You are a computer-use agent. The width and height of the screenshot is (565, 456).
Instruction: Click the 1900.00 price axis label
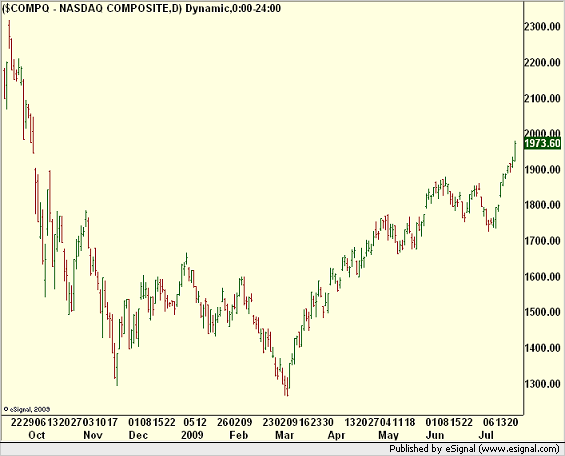click(x=542, y=169)
